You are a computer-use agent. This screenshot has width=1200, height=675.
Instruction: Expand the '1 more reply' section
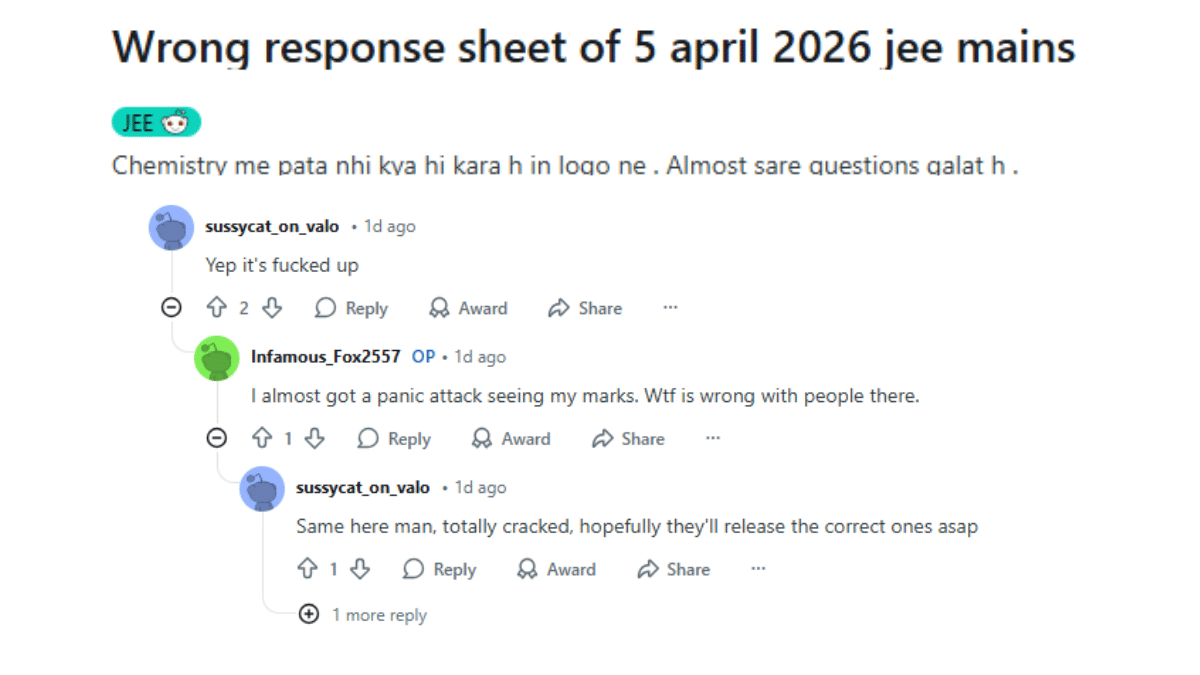310,614
